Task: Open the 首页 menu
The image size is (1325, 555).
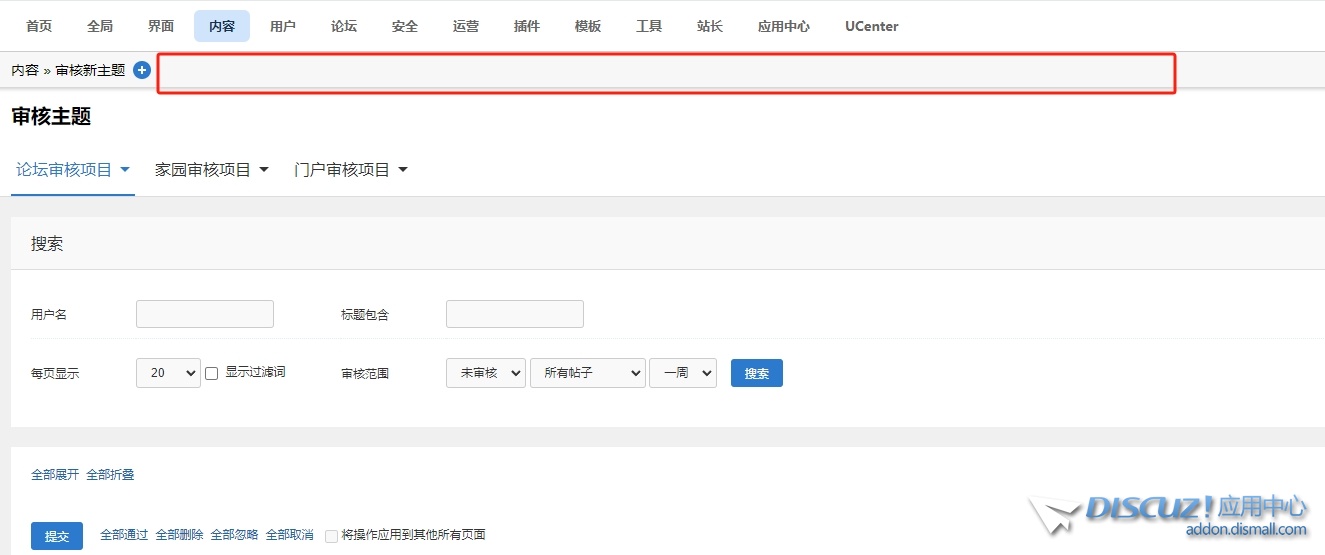Action: [39, 26]
